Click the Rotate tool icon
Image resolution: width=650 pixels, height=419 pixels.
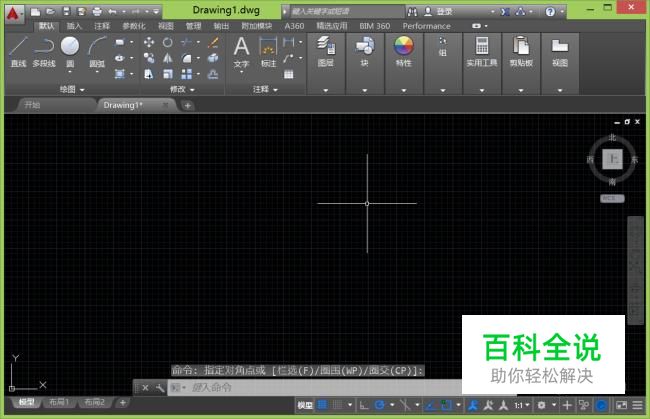[x=167, y=42]
